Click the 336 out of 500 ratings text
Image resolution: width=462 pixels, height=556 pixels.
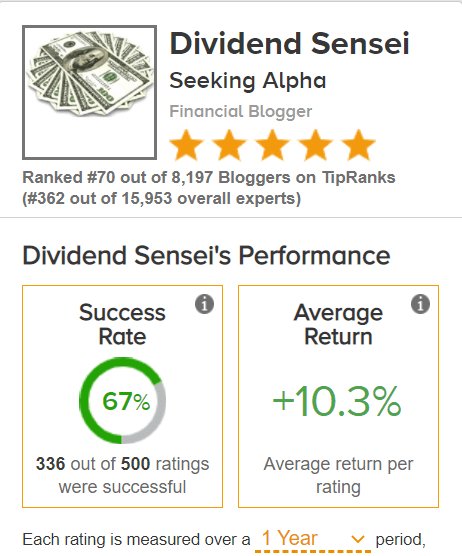(x=122, y=475)
